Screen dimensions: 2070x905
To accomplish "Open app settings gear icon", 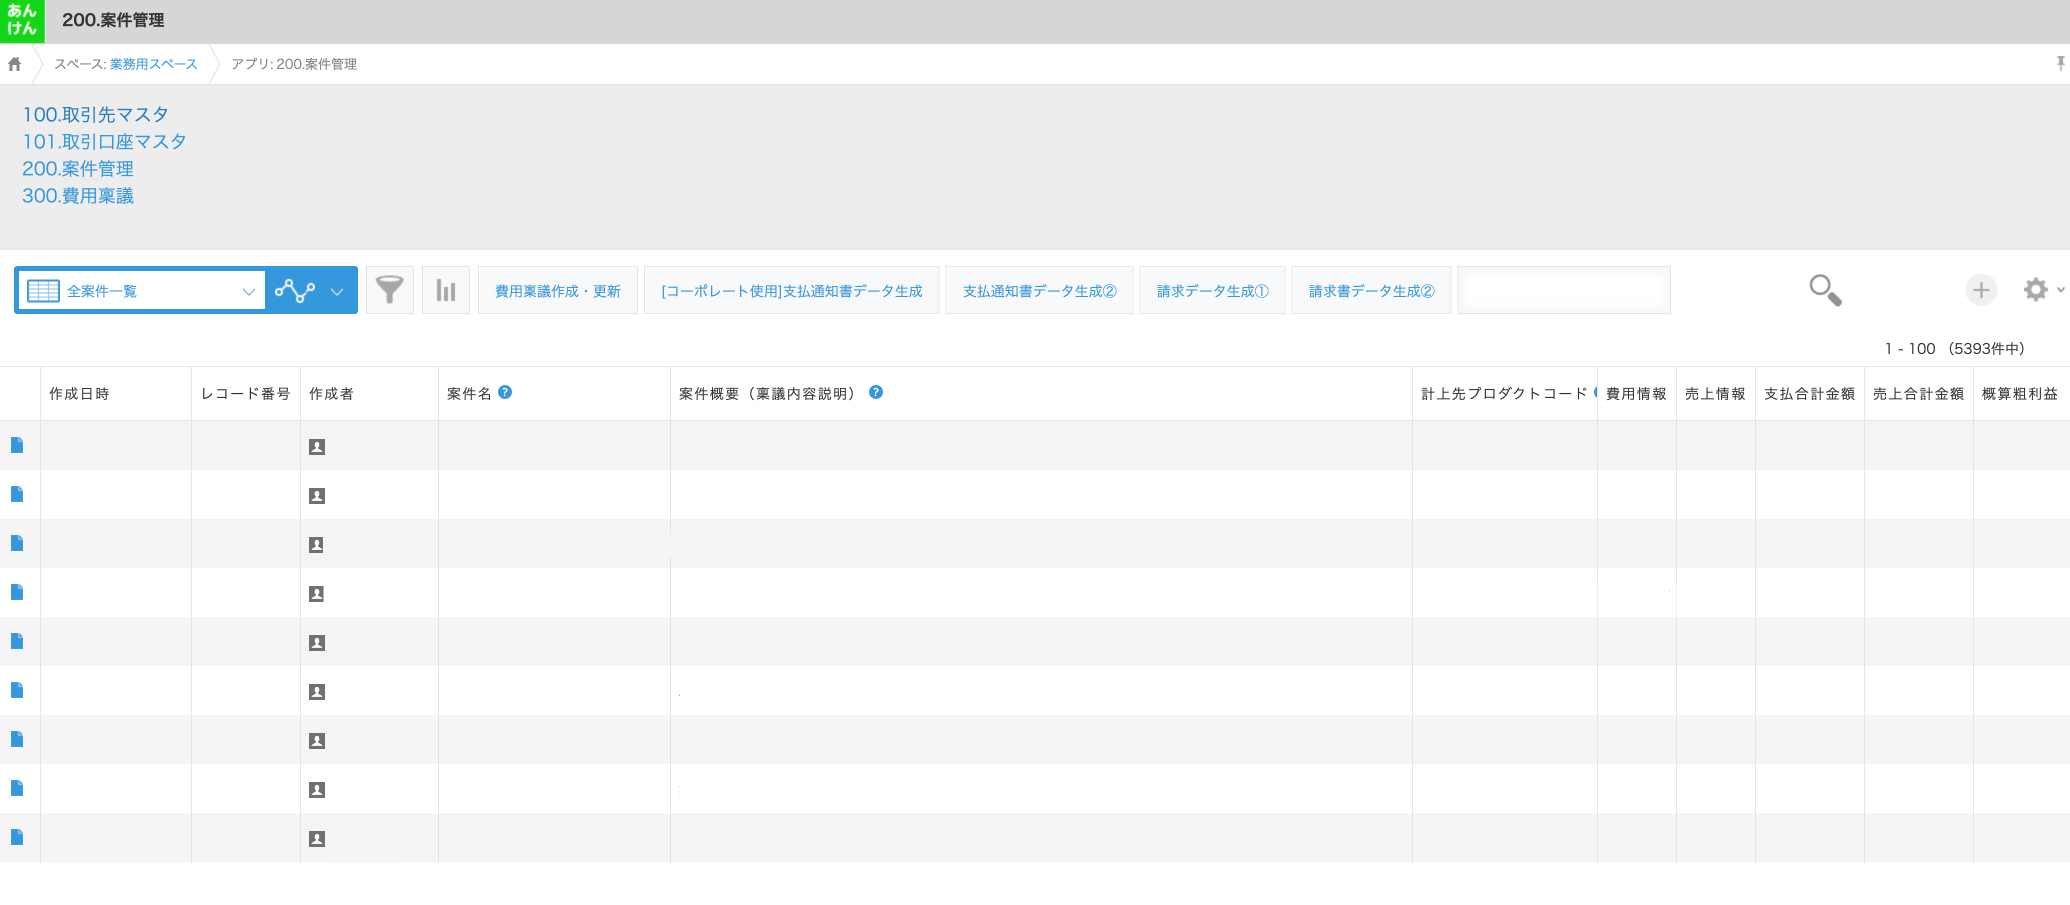I will point(2035,290).
